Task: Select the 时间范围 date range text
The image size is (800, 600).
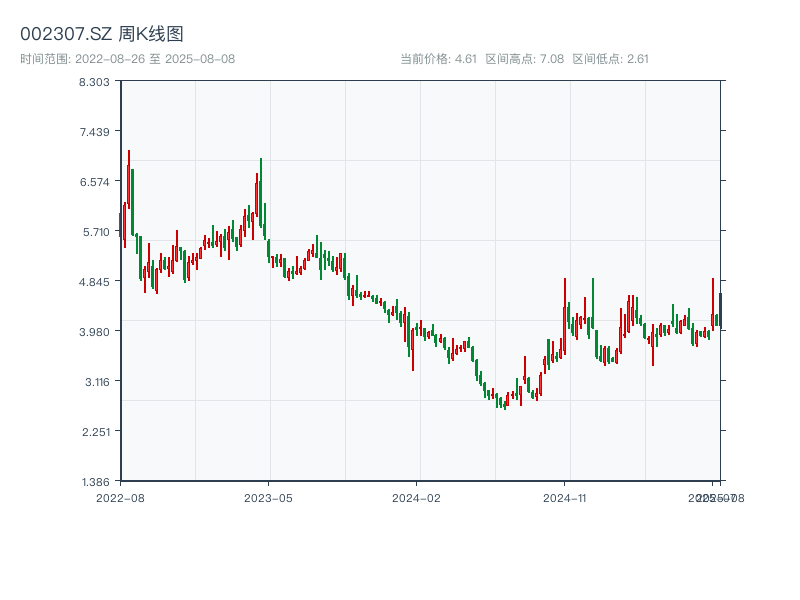Action: click(128, 59)
